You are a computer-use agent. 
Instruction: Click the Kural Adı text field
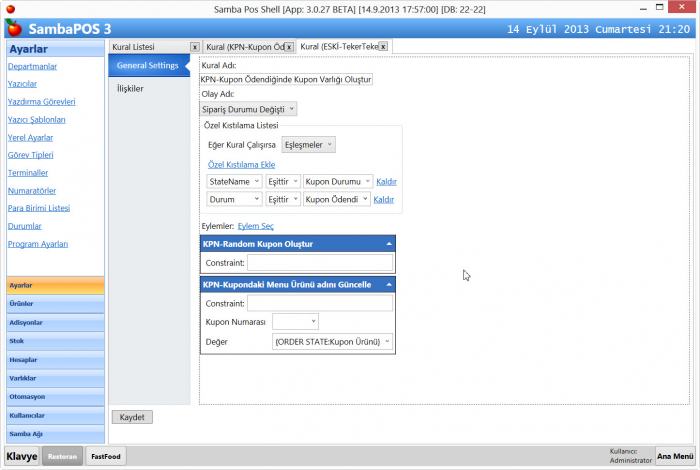pyautogui.click(x=286, y=79)
